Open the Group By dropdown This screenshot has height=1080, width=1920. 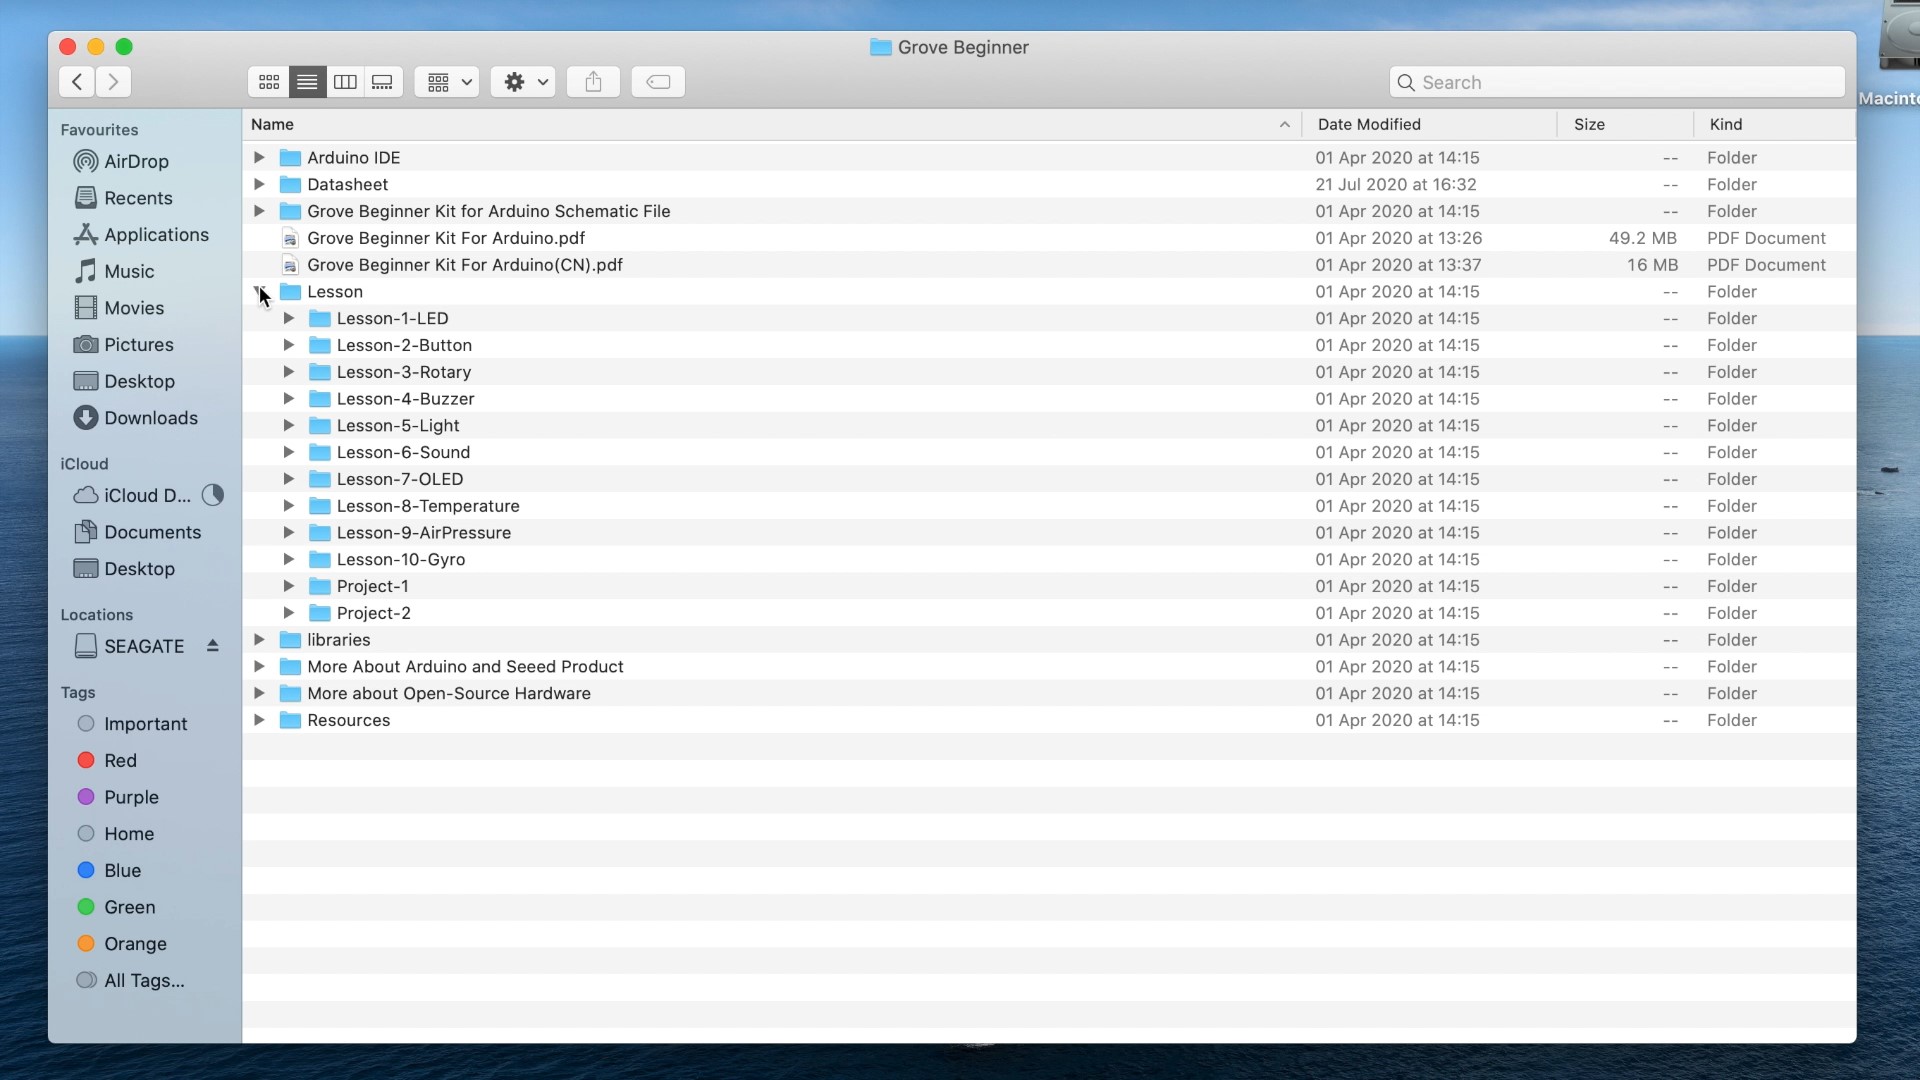point(447,82)
